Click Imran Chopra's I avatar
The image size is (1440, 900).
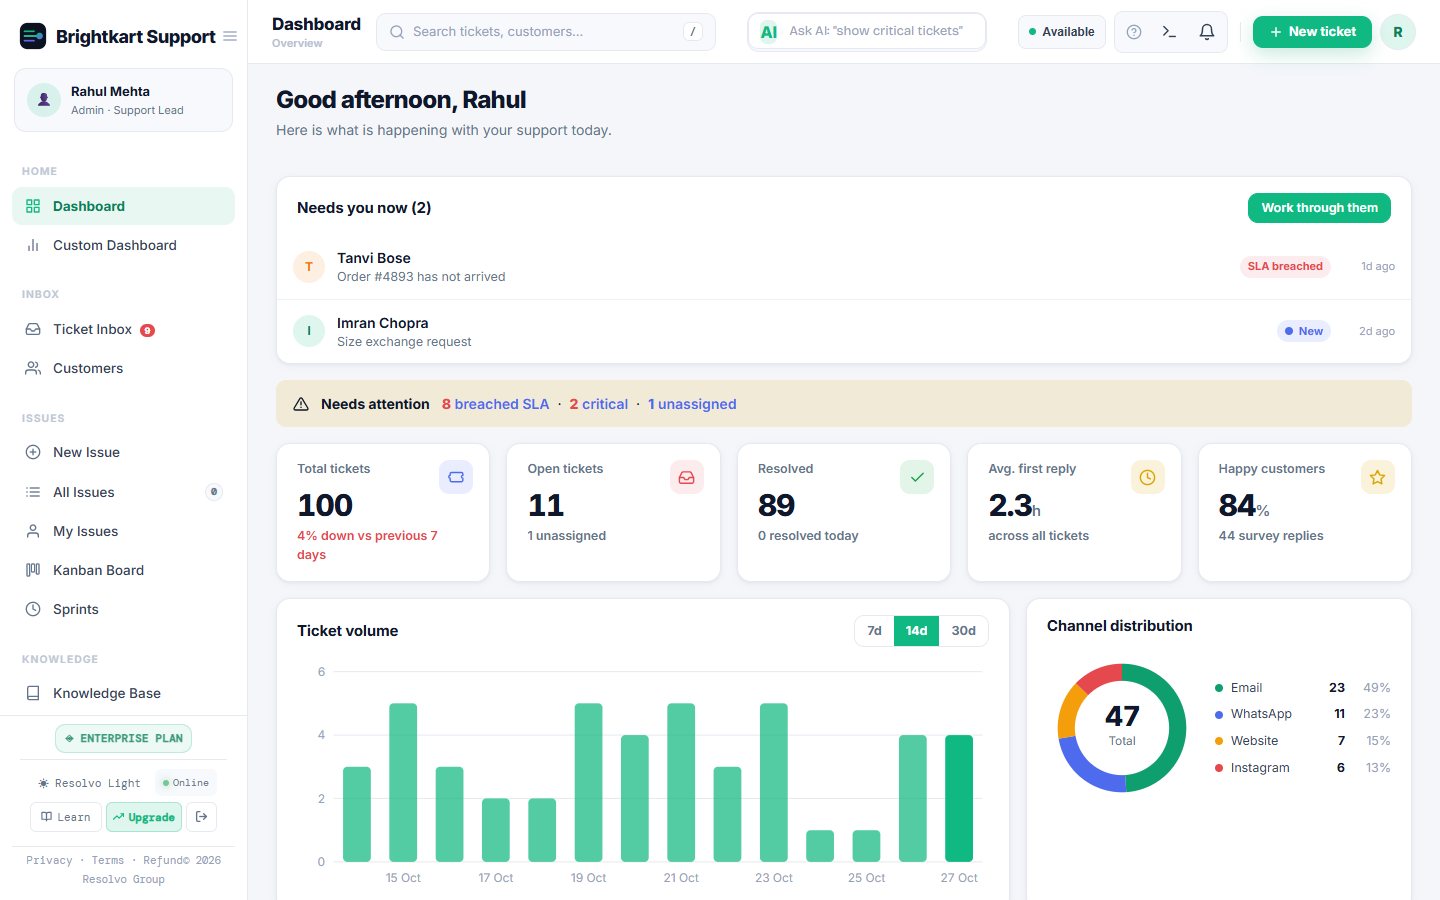pyautogui.click(x=309, y=331)
